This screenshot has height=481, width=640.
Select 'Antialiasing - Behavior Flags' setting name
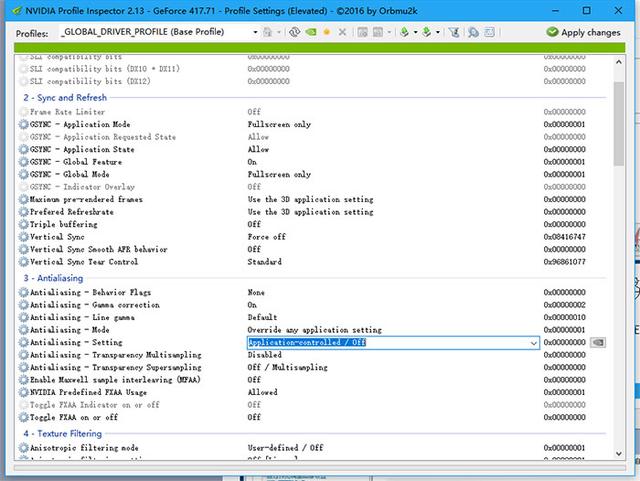click(x=90, y=292)
